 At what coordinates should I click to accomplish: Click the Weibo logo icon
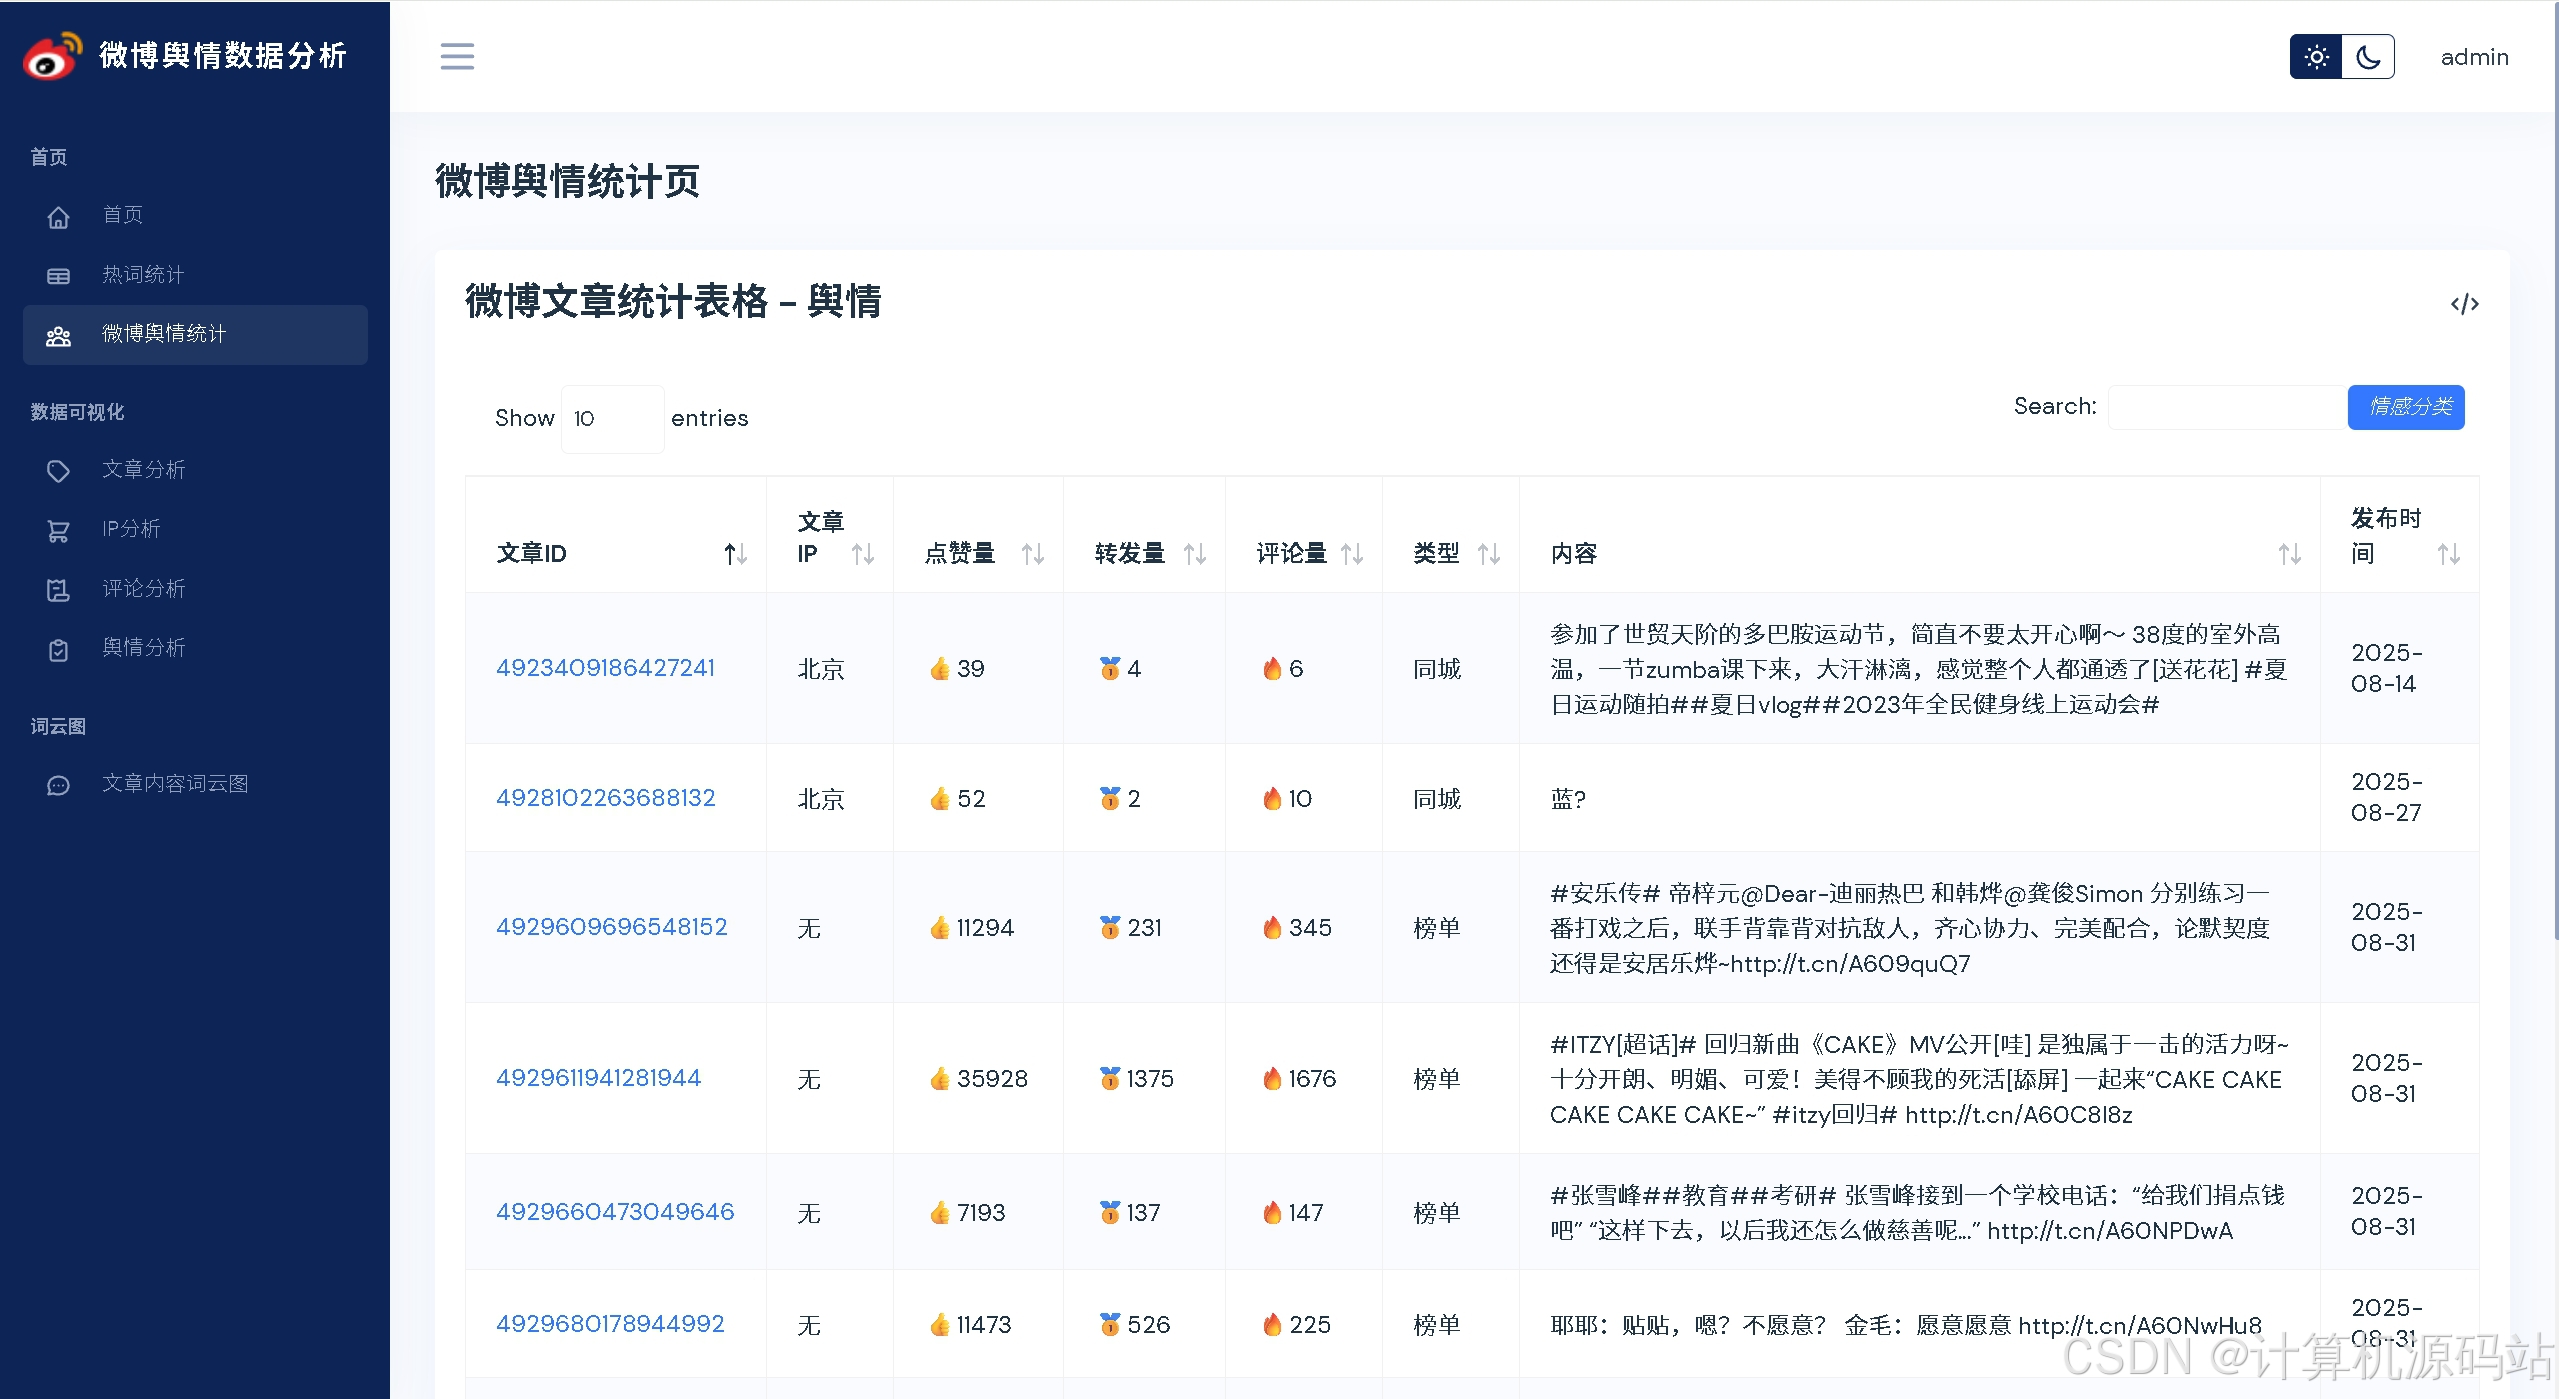(x=52, y=56)
